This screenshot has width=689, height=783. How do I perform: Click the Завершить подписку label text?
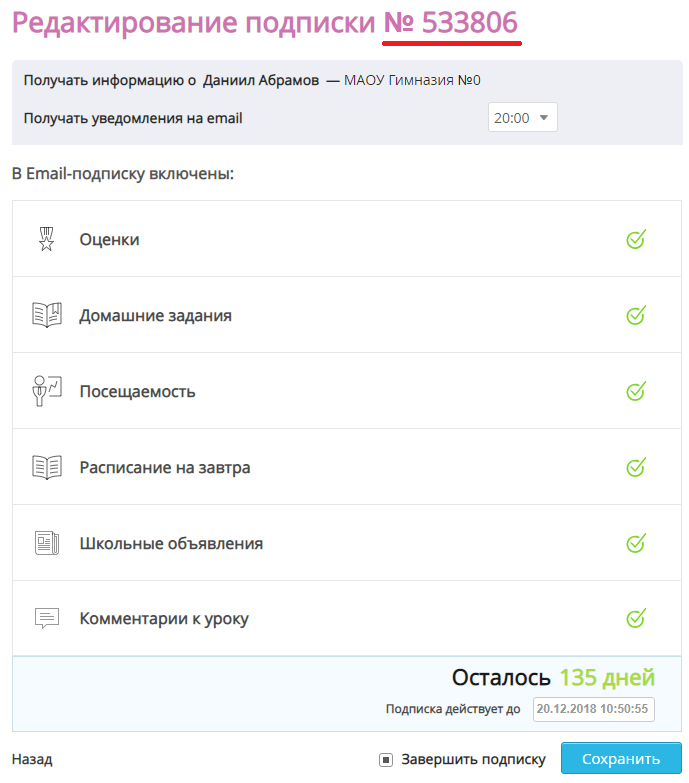473,760
